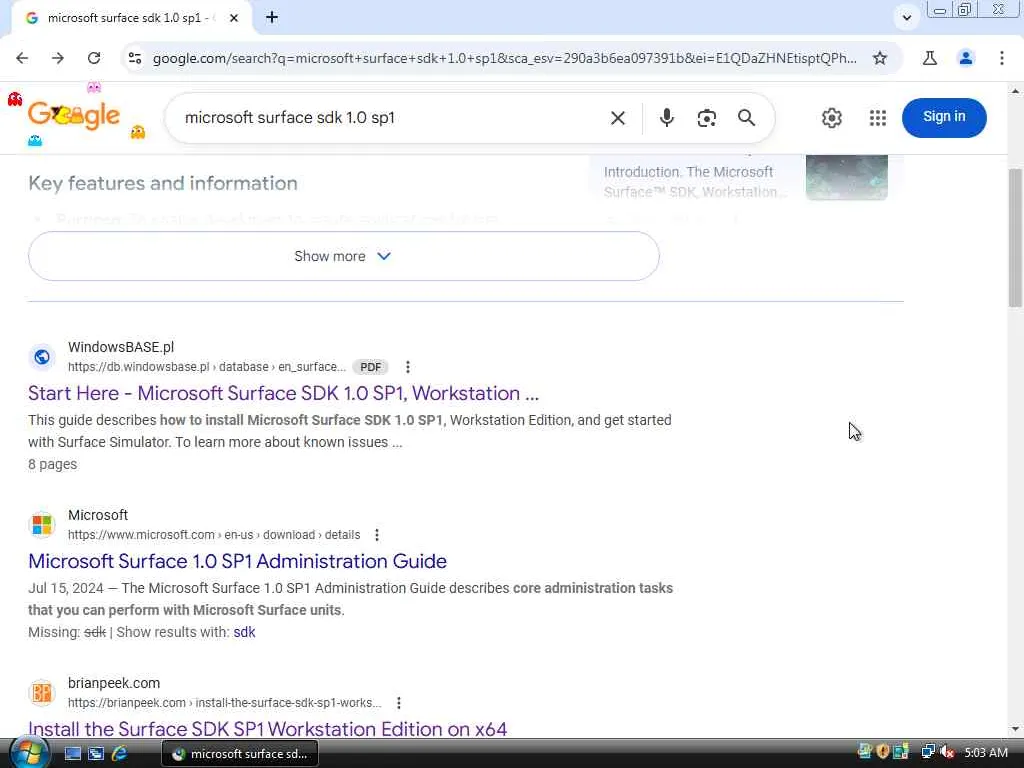
Task: Open more options for WindowsBASE.pl result
Action: [x=408, y=367]
